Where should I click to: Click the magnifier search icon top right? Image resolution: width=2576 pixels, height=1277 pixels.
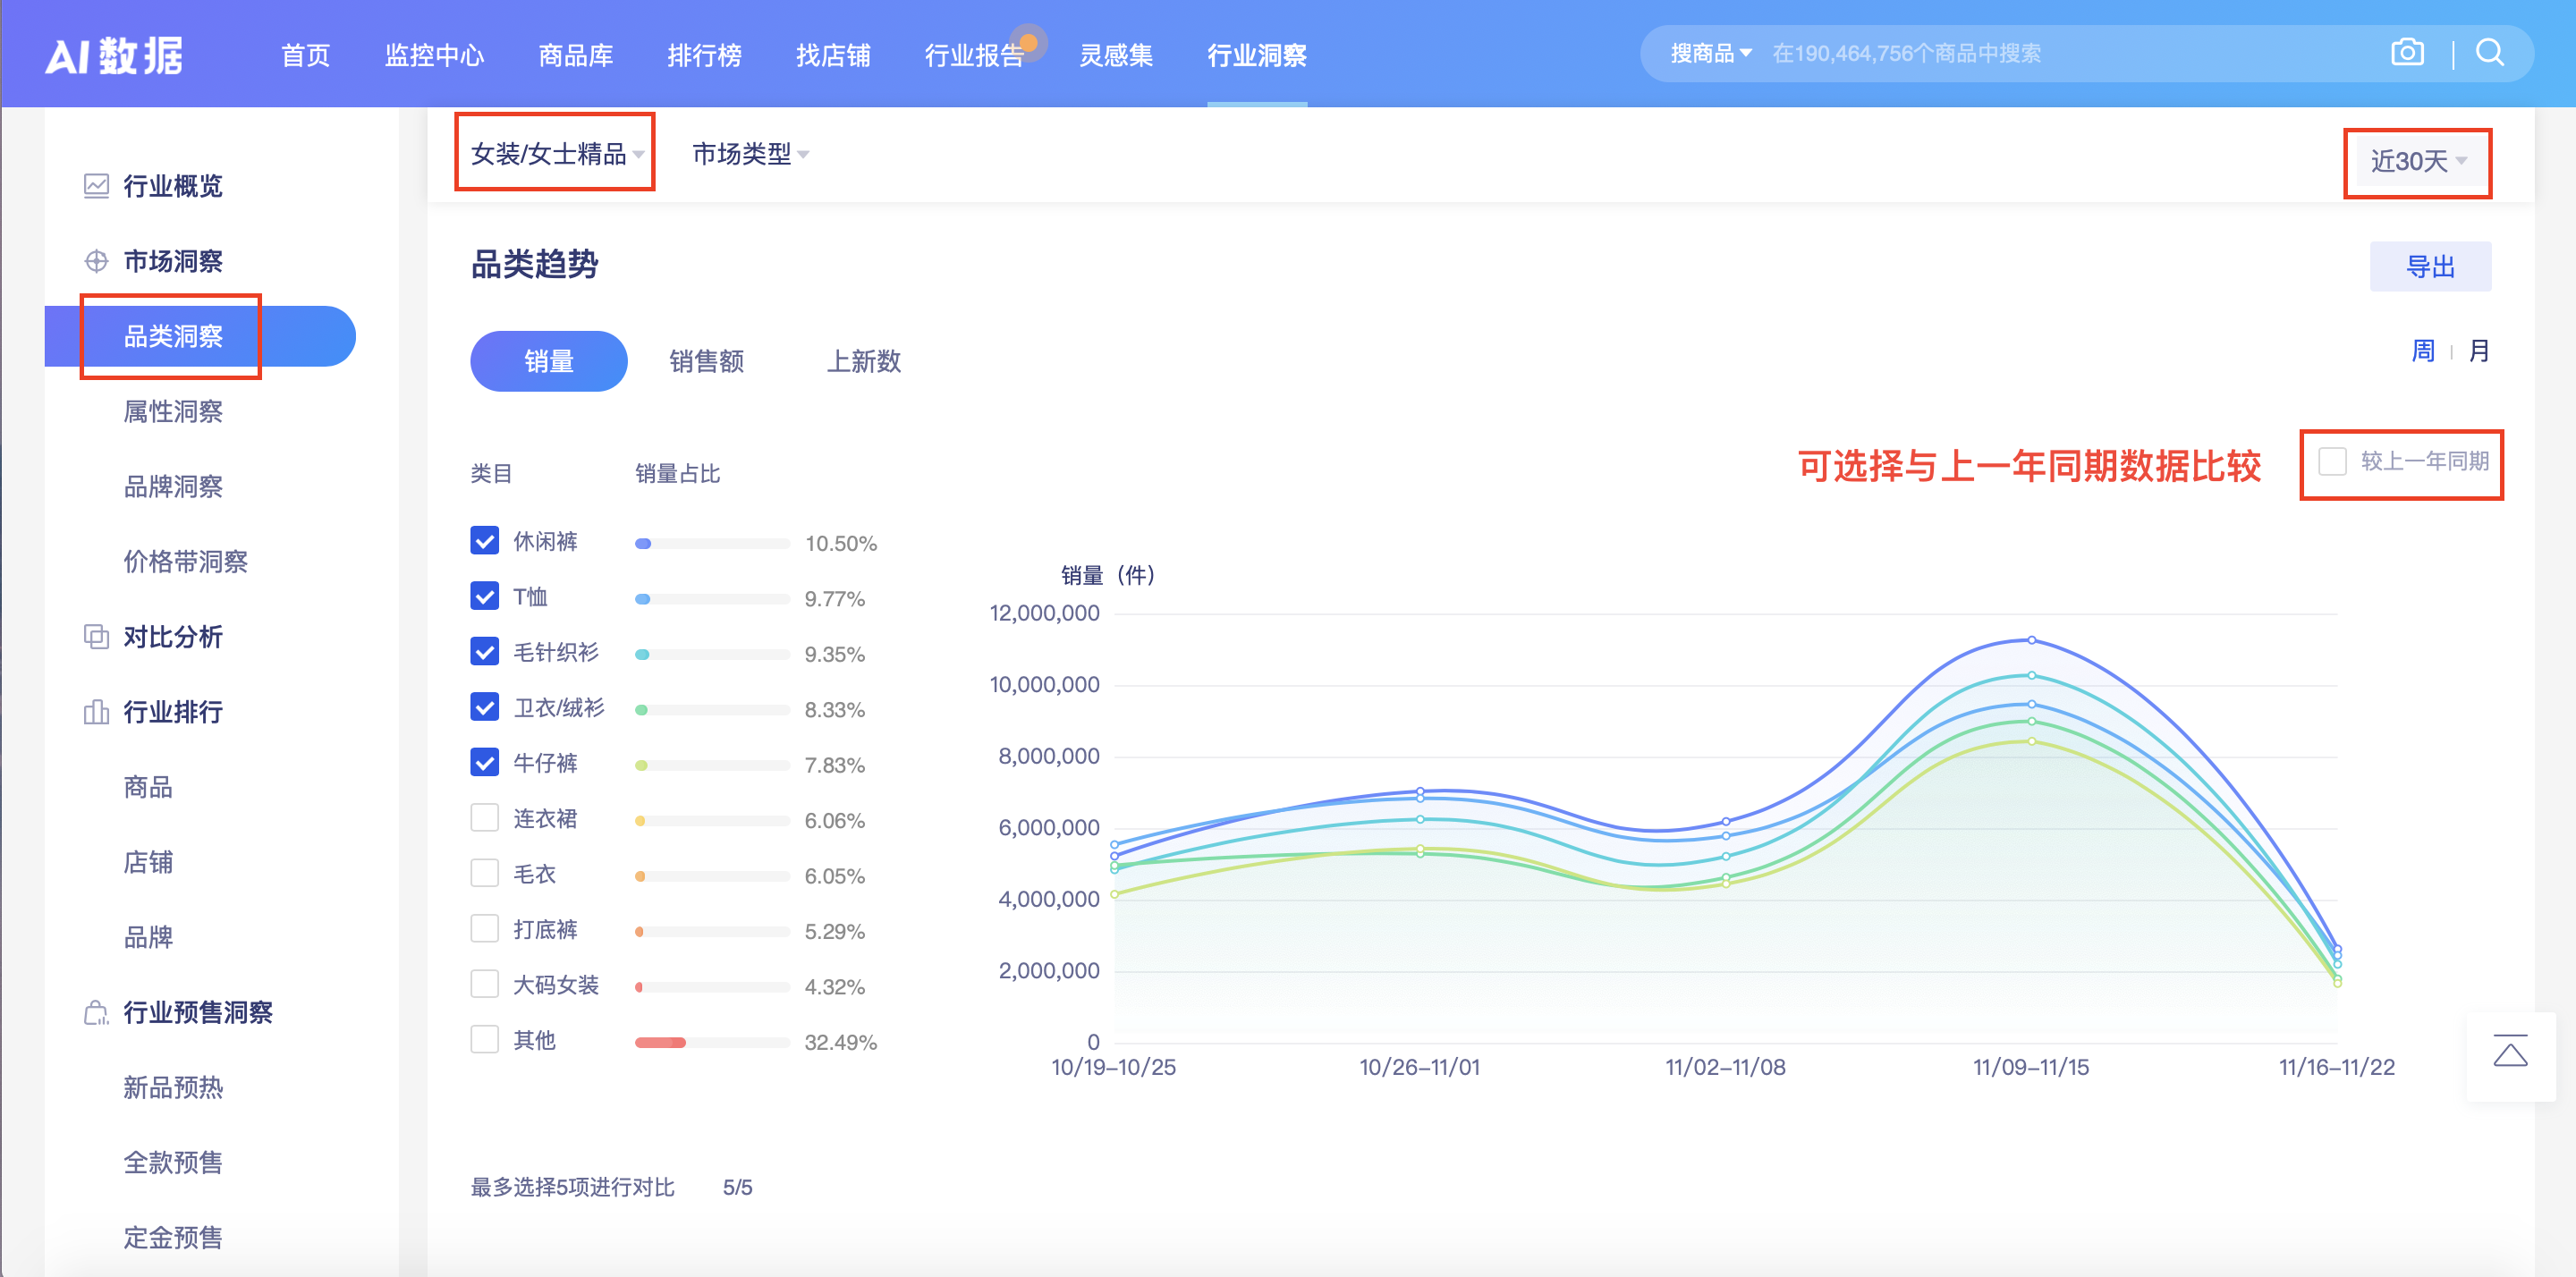(x=2489, y=53)
